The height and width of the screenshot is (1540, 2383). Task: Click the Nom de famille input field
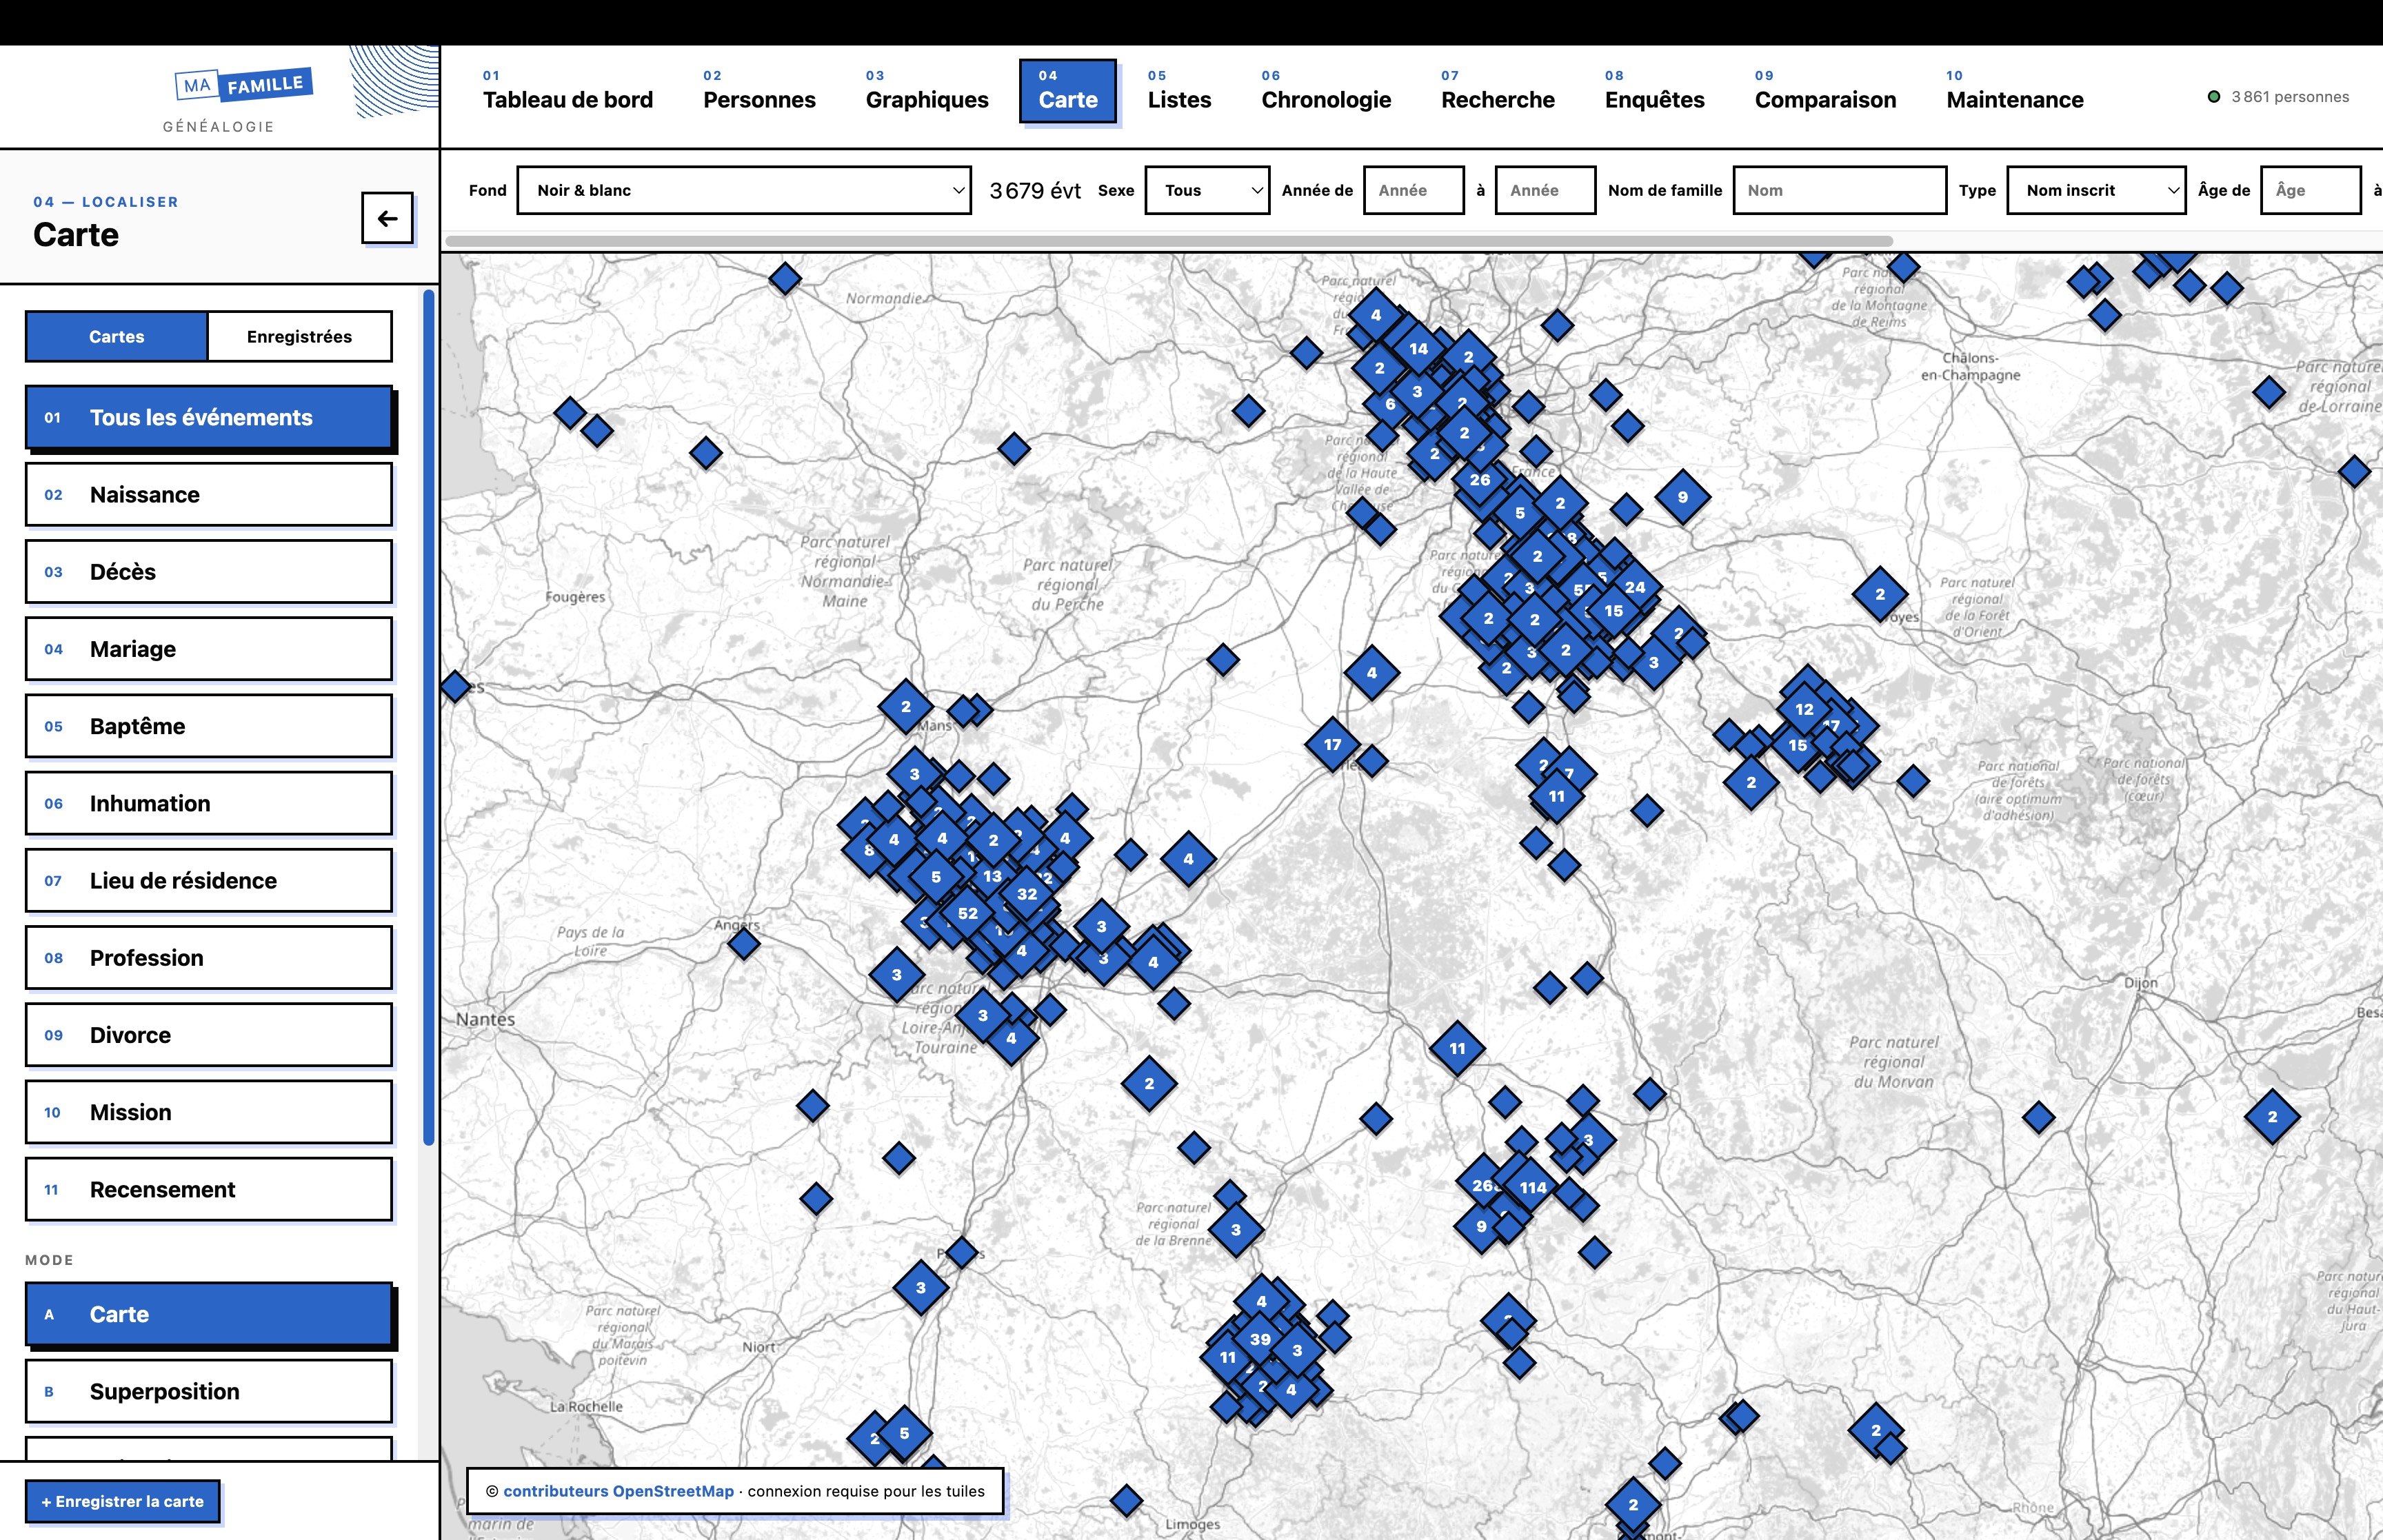coord(1840,190)
